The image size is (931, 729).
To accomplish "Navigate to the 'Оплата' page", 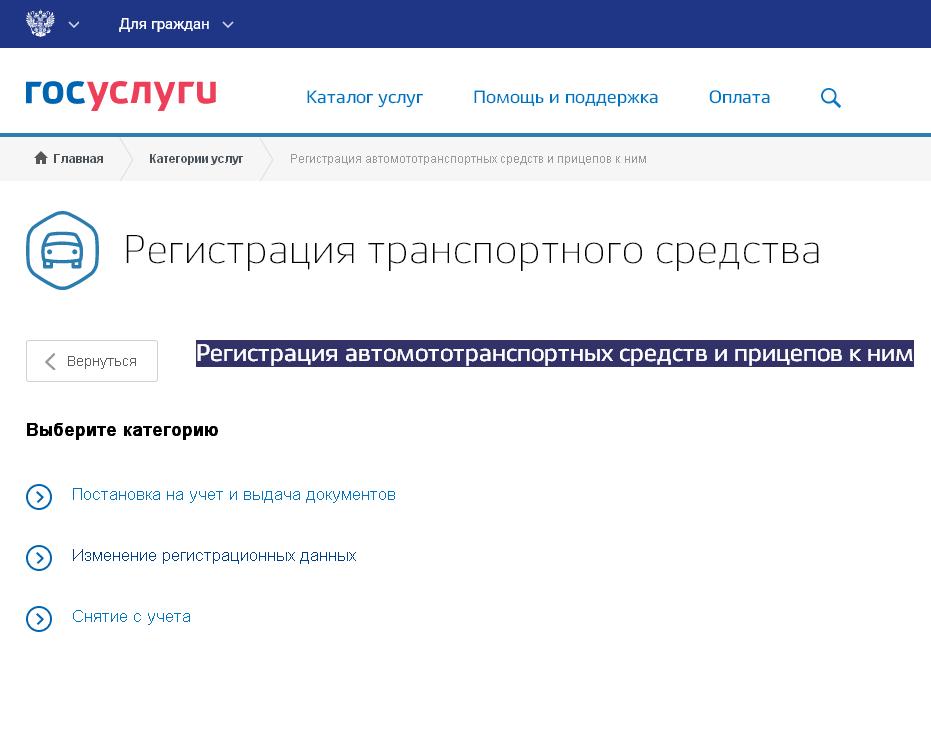I will pos(739,97).
